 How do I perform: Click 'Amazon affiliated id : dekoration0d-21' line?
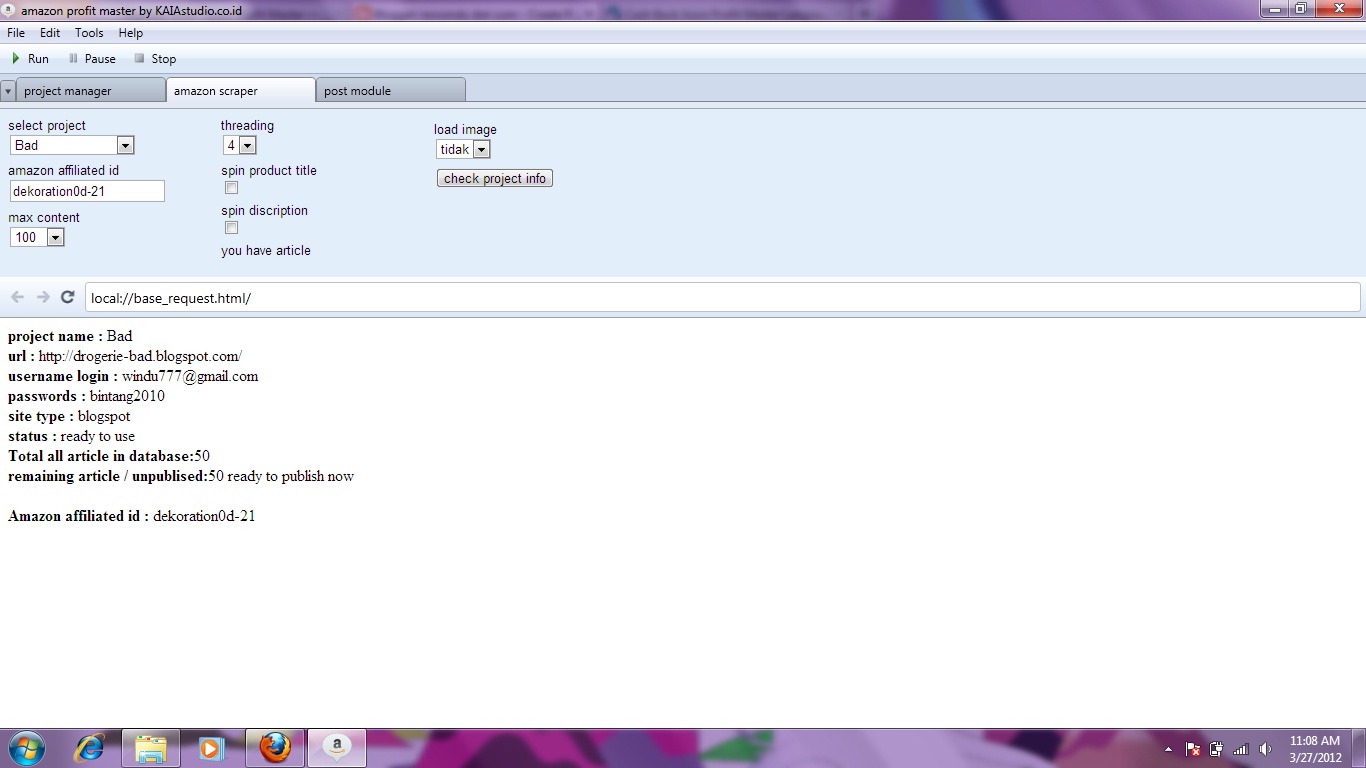pyautogui.click(x=132, y=516)
